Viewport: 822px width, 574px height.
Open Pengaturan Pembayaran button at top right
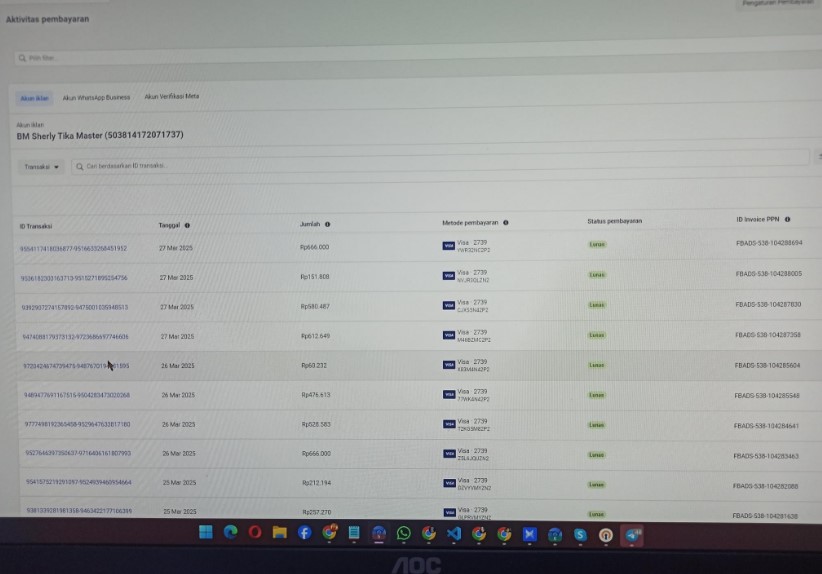click(778, 4)
